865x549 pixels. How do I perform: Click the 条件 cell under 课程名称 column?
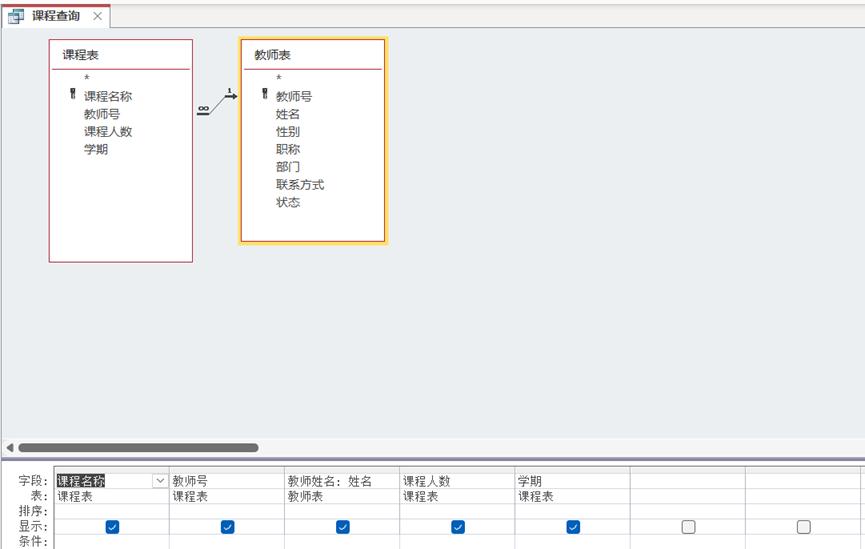click(x=111, y=542)
